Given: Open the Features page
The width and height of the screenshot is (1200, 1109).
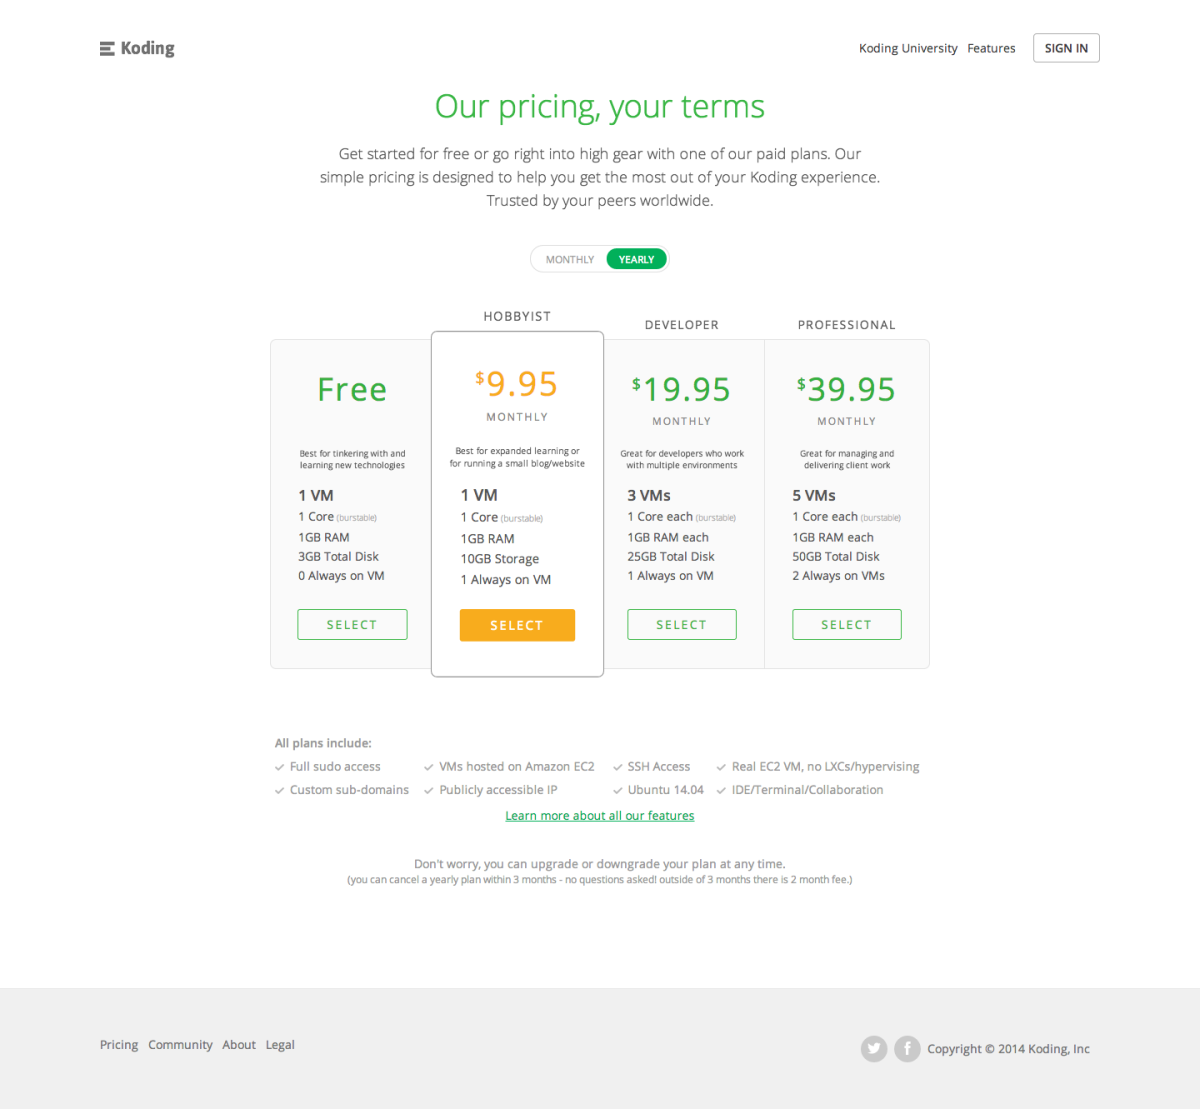Looking at the screenshot, I should click(x=991, y=47).
